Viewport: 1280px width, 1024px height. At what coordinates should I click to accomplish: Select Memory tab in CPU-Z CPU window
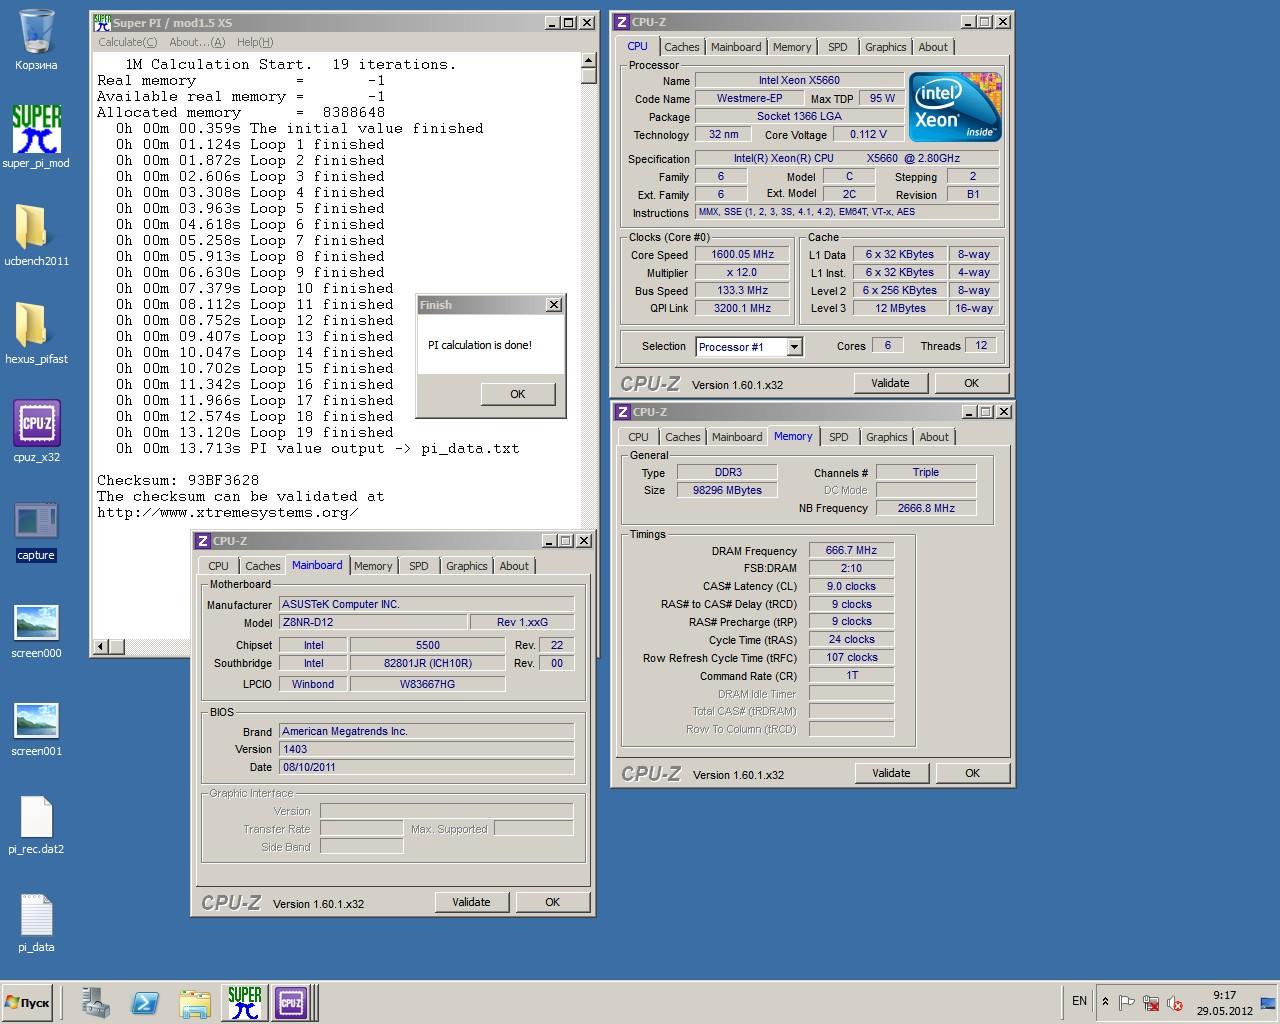pyautogui.click(x=792, y=47)
